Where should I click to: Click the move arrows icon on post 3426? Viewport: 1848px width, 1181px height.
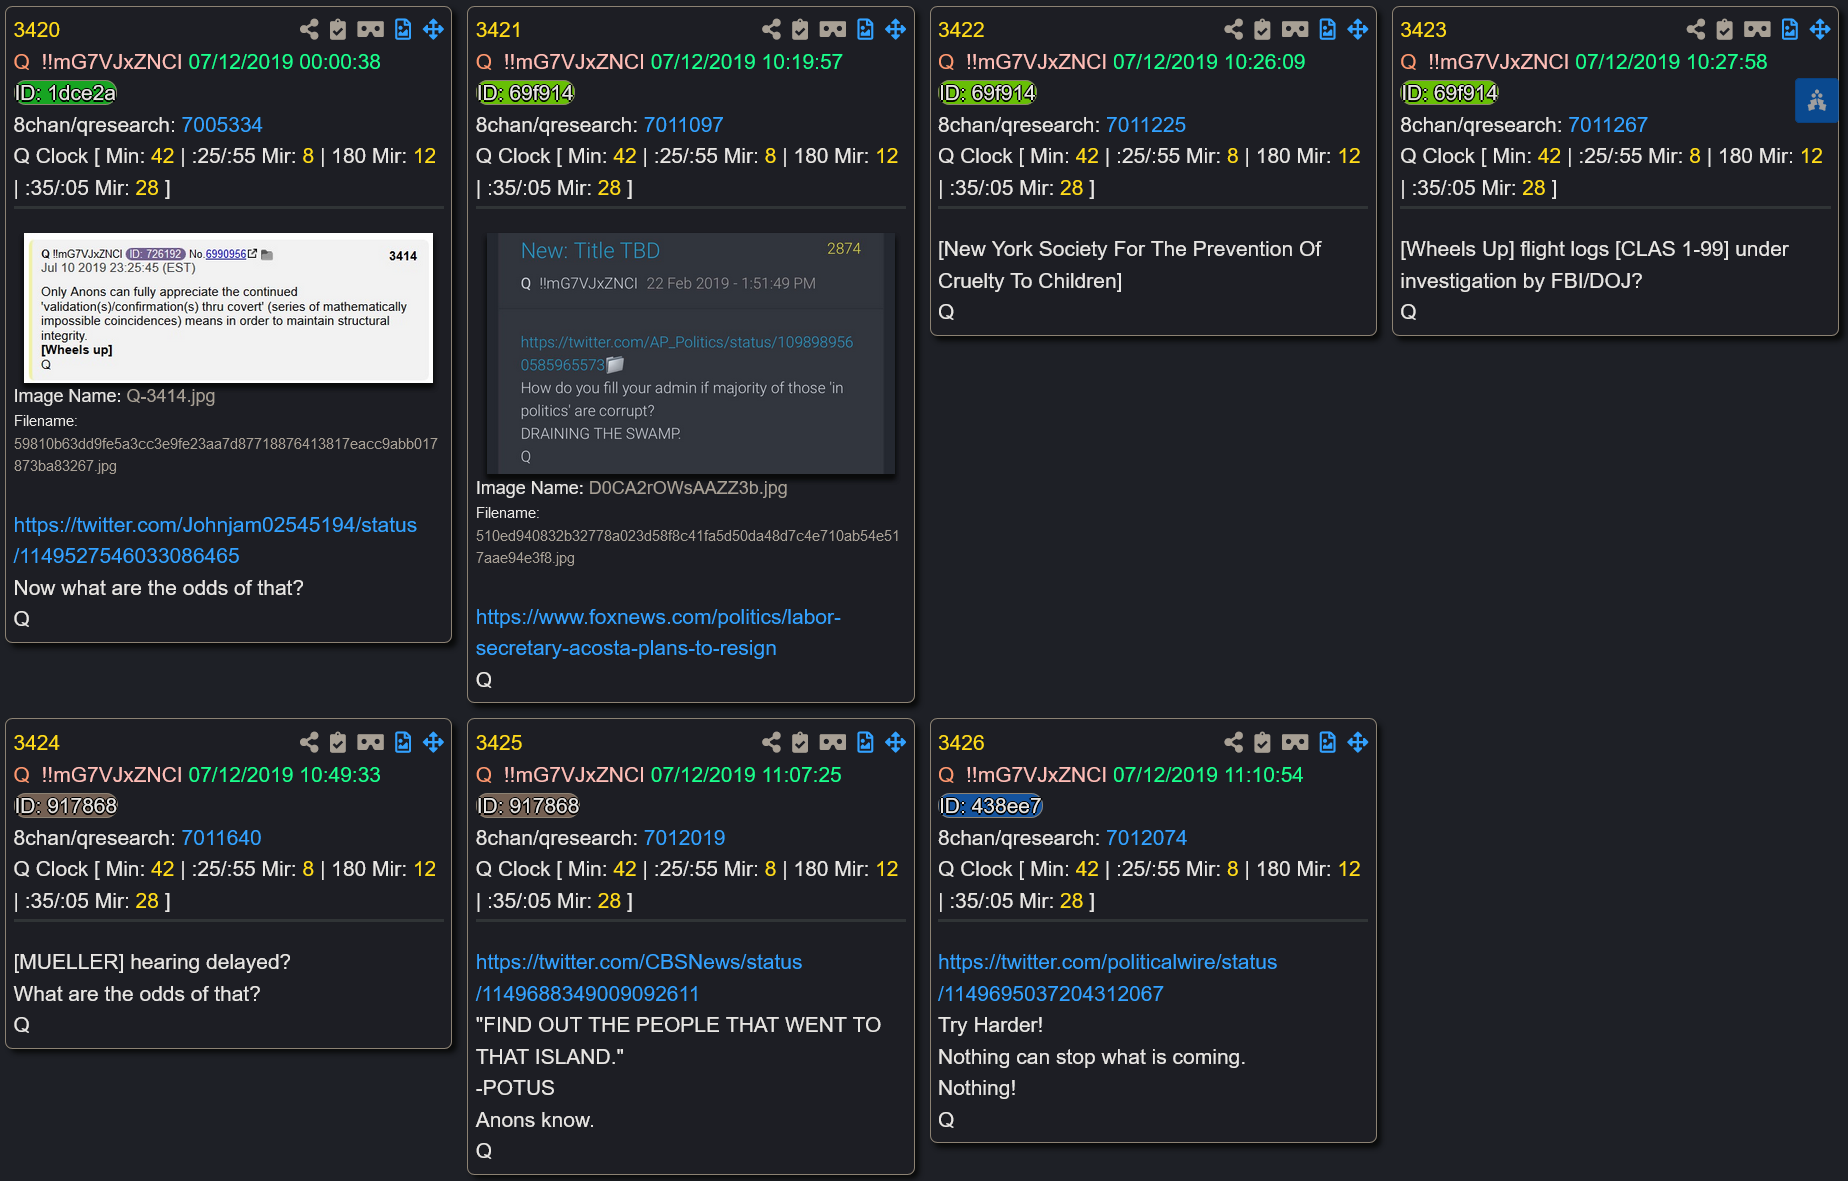click(1357, 742)
